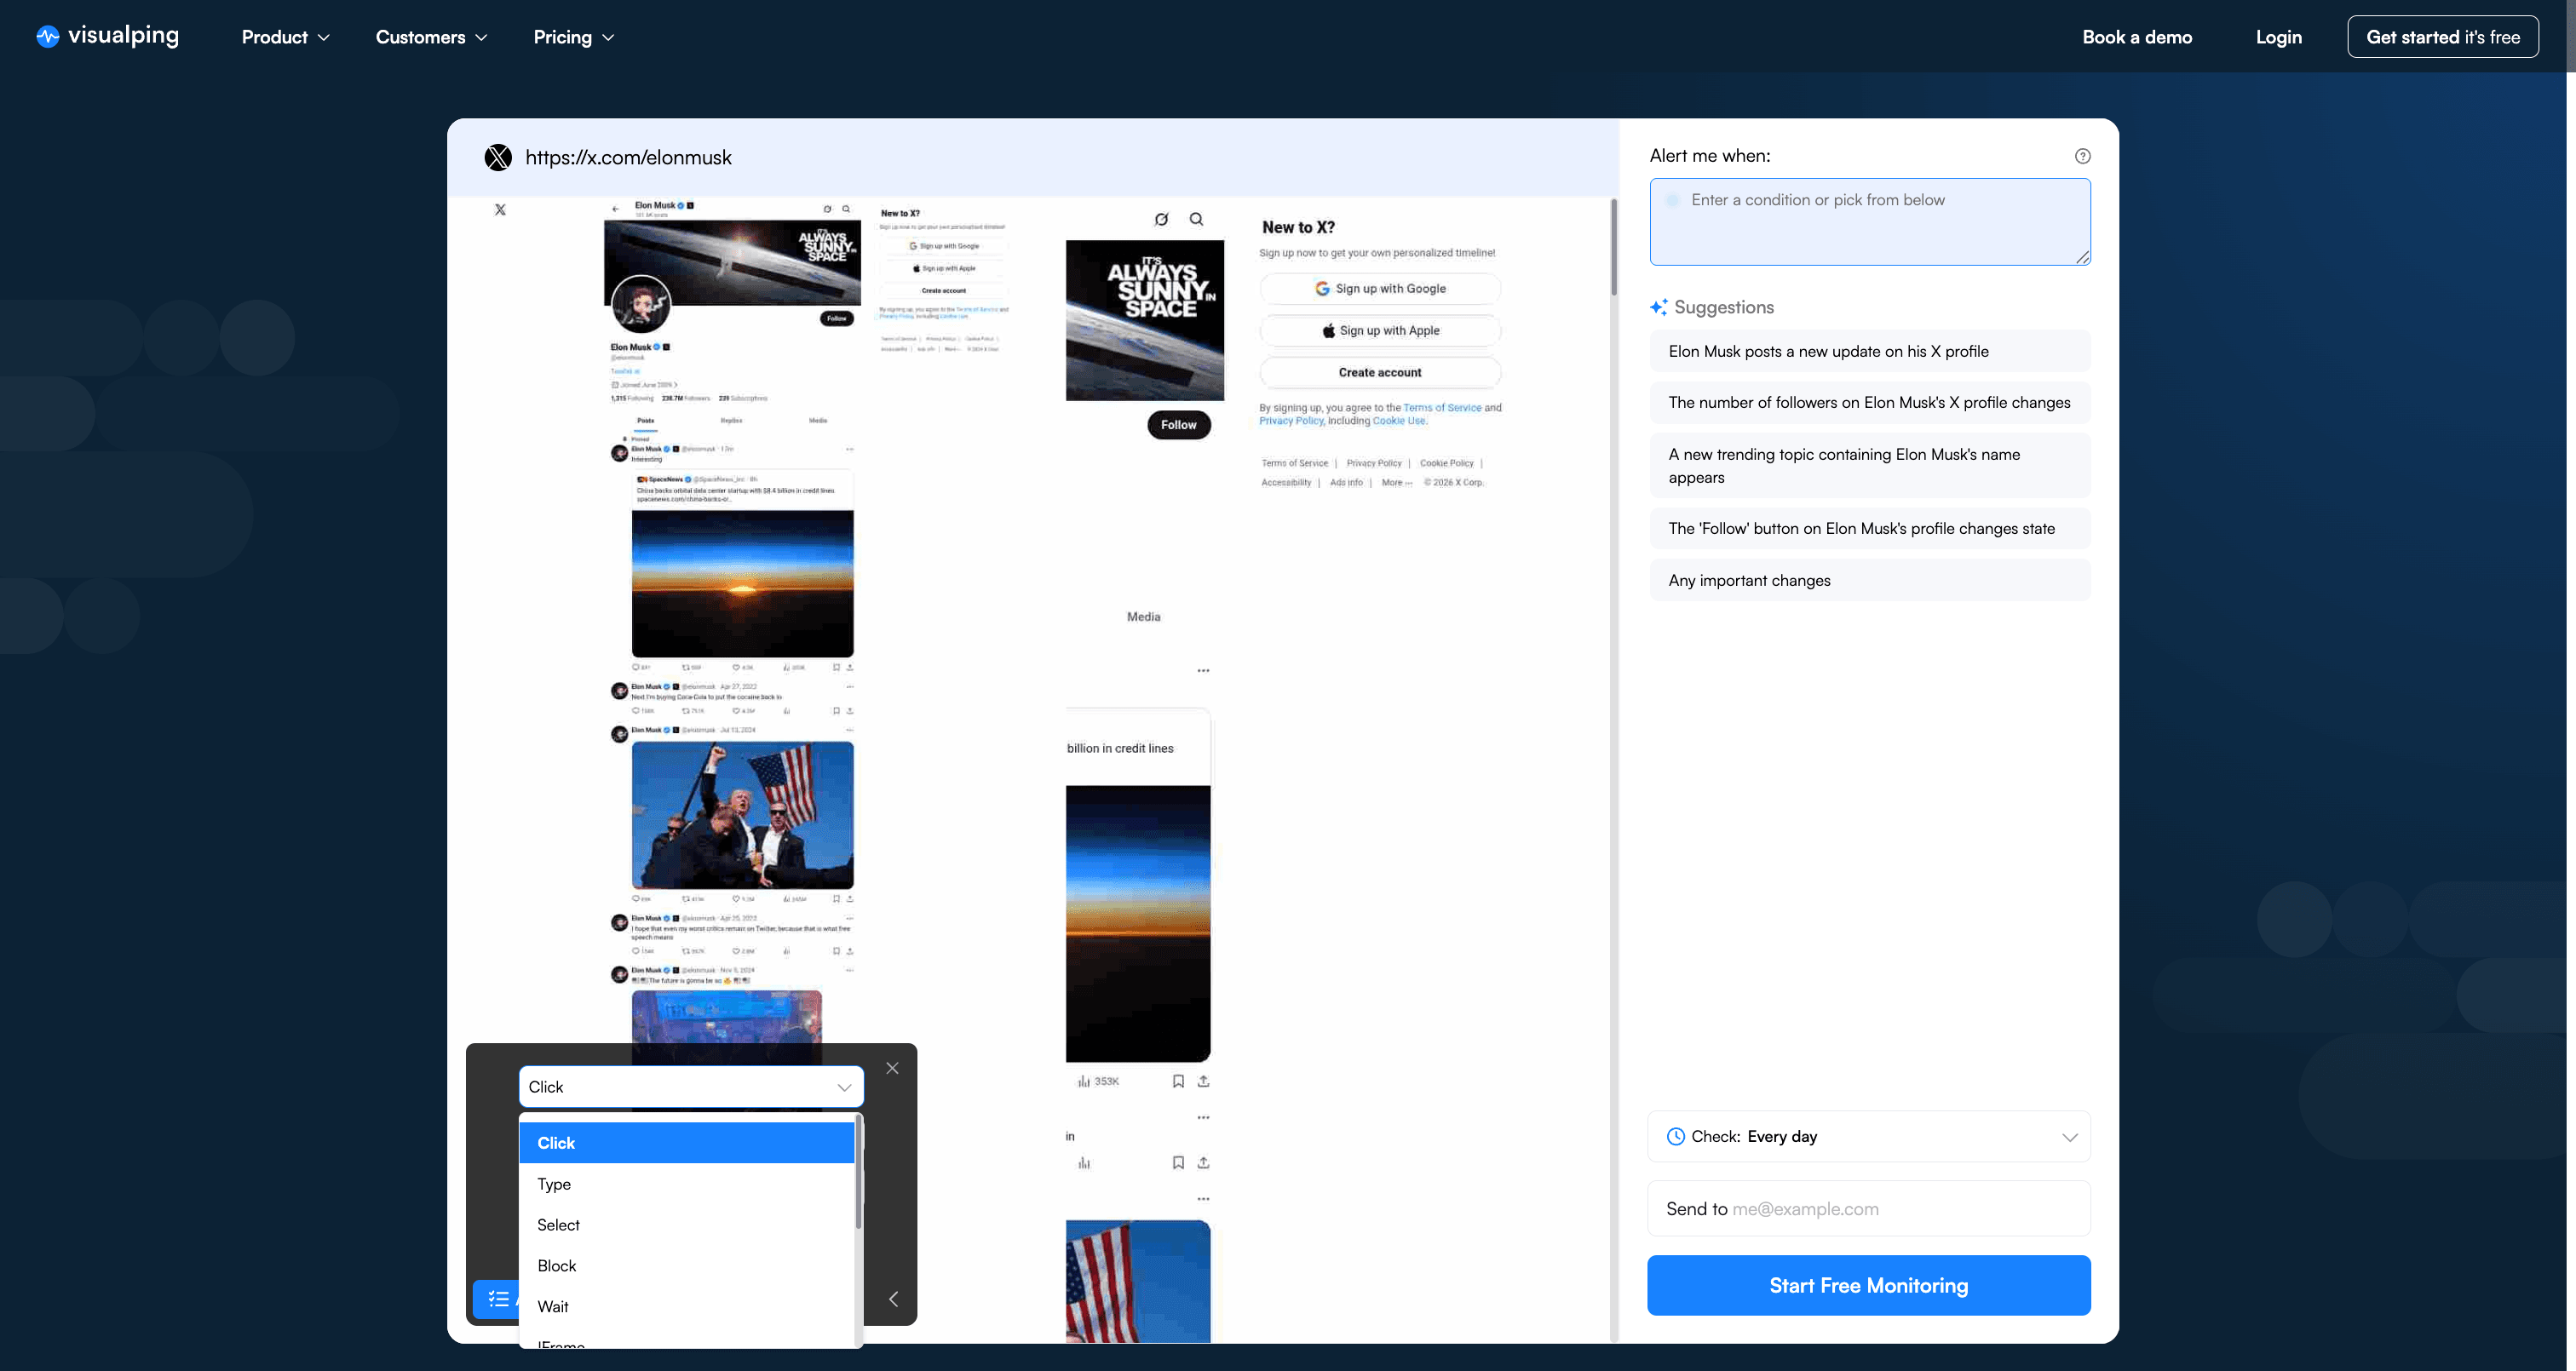Choose Type from the action dropdown list
The image size is (2576, 1371).
(x=555, y=1184)
